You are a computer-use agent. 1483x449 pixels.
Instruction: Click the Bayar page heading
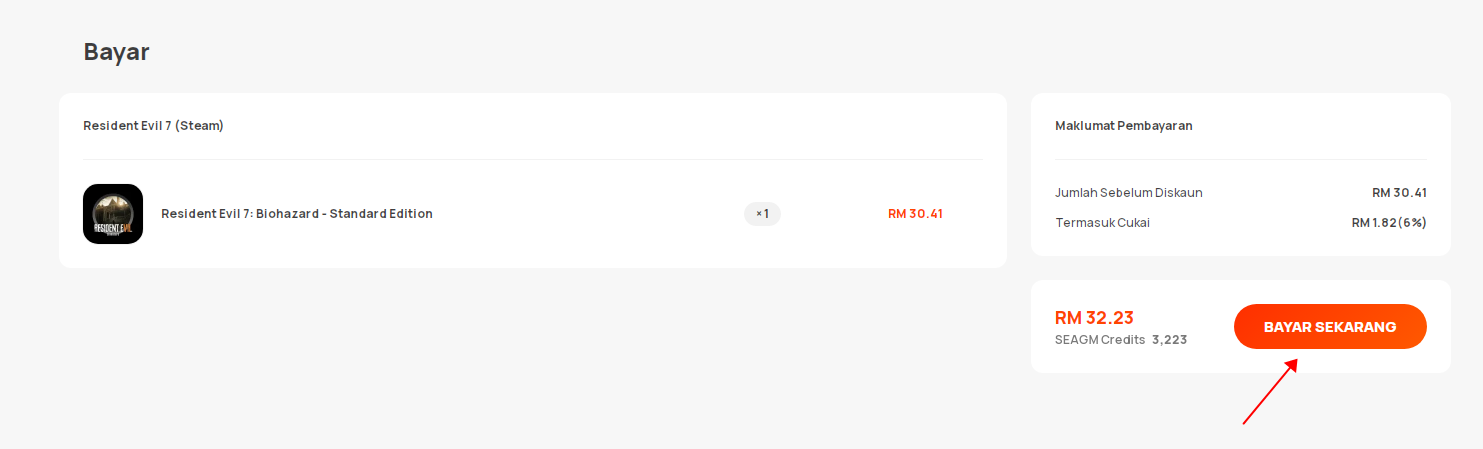tap(116, 52)
